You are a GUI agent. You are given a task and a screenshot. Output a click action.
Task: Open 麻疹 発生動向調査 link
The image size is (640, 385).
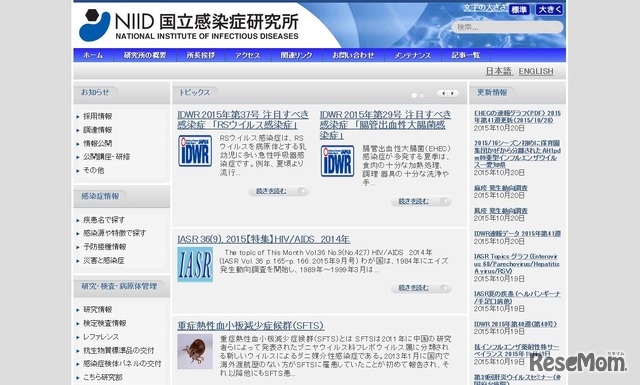click(500, 188)
